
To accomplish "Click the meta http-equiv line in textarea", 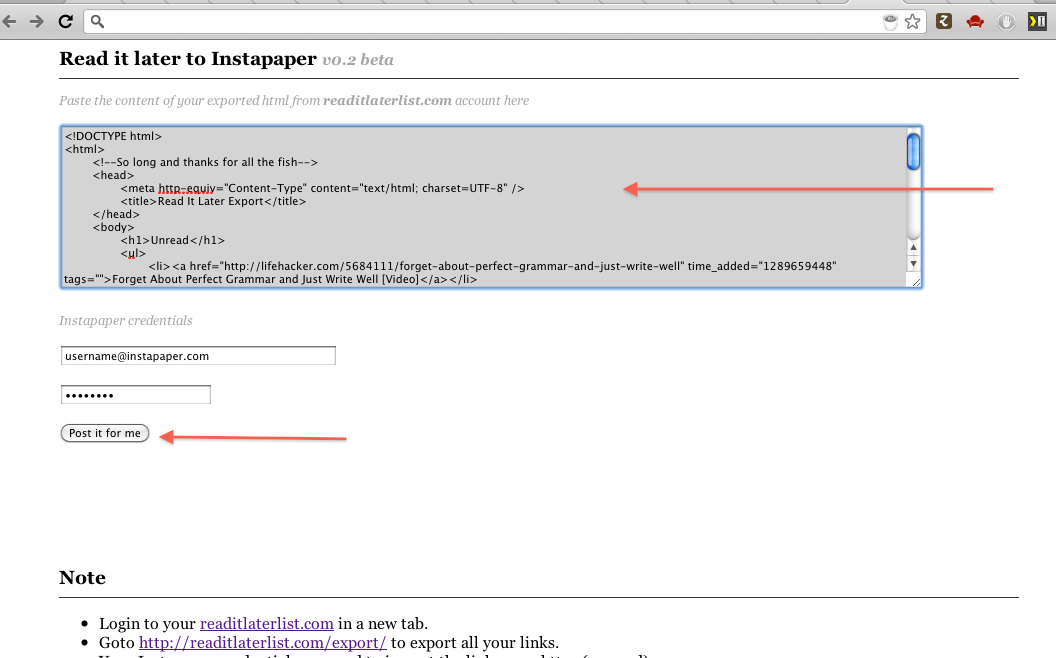I will point(323,189).
